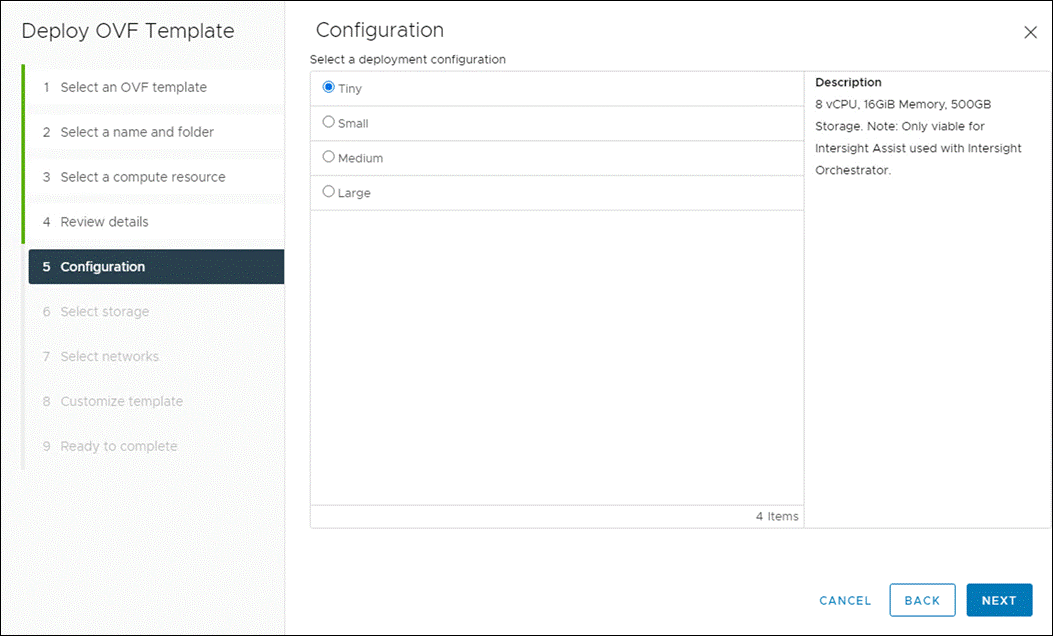Navigate to Select a compute resource step
The image size is (1053, 636).
[x=142, y=176]
